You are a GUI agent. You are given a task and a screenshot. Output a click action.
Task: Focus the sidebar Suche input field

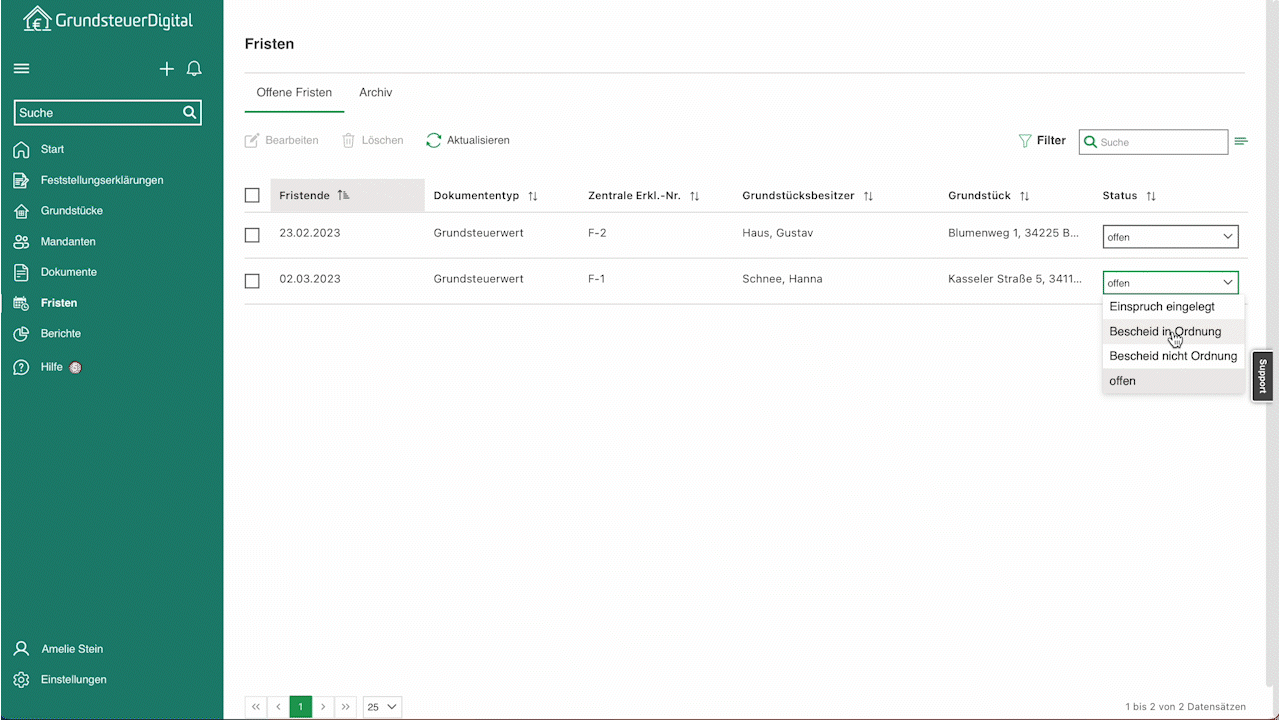(x=108, y=113)
